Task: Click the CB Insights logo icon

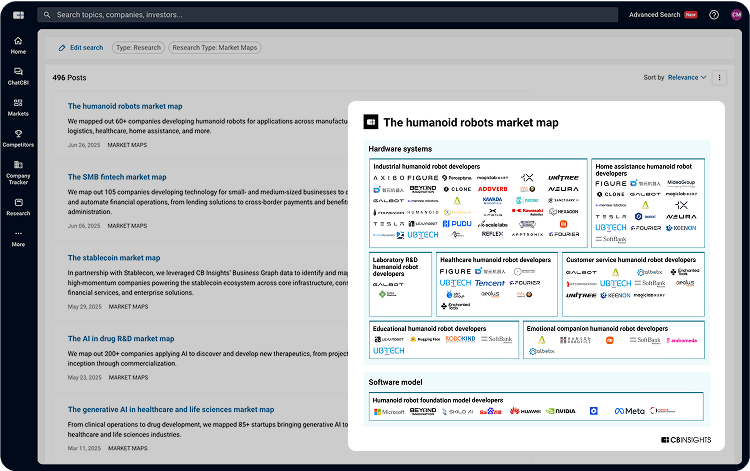Action: click(17, 15)
